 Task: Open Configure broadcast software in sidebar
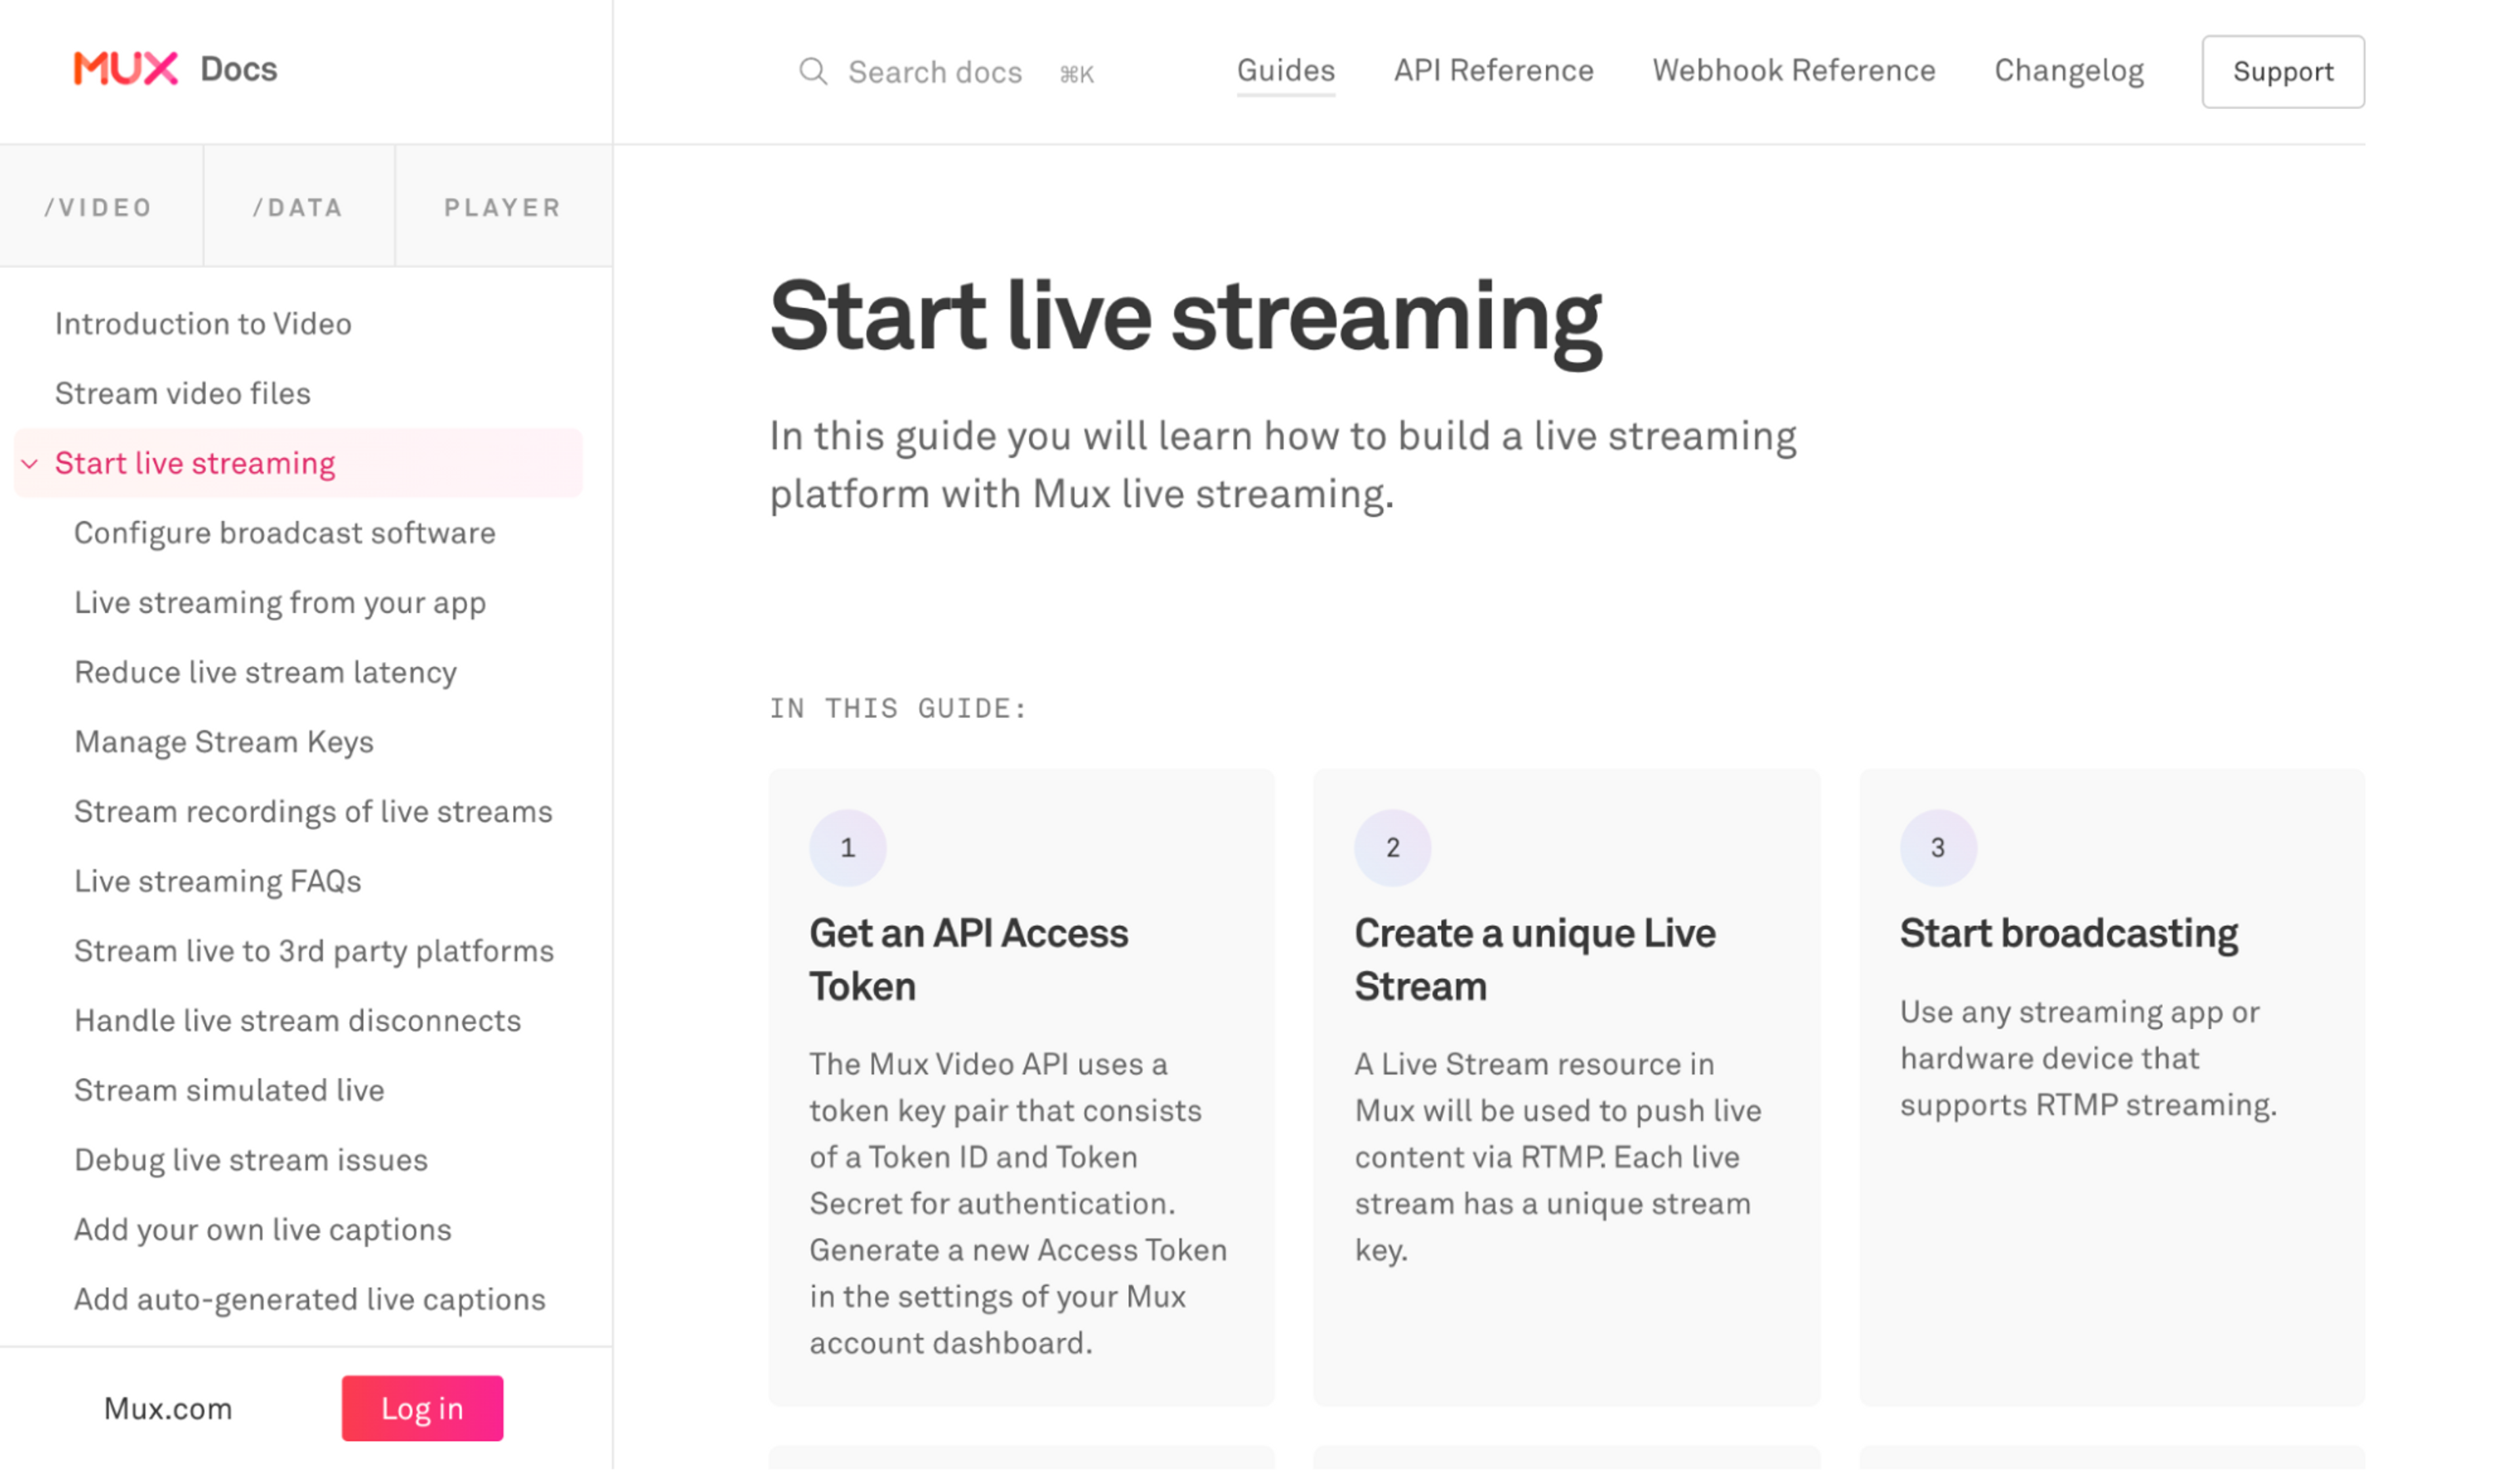285,533
